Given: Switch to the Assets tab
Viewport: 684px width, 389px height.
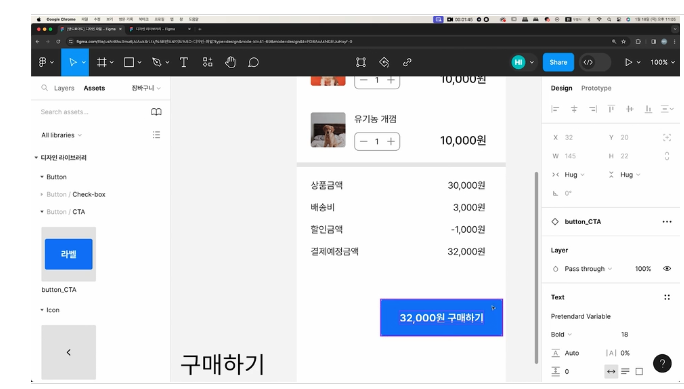Looking at the screenshot, I should tap(94, 88).
